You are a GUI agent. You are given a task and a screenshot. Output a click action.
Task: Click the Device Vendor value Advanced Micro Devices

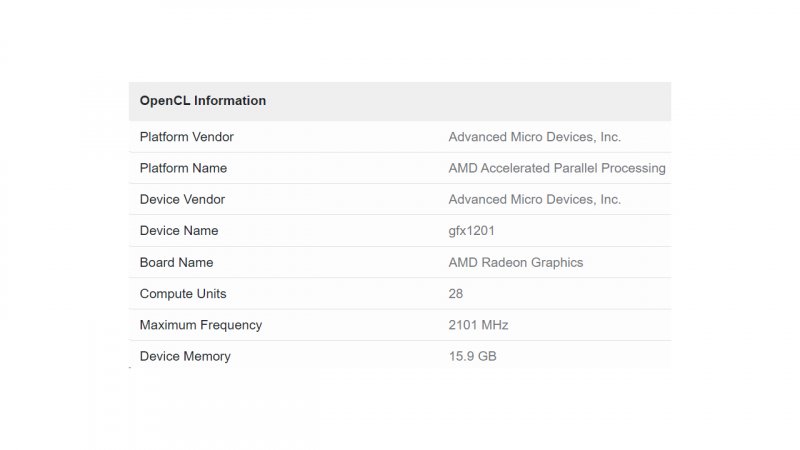pyautogui.click(x=534, y=199)
